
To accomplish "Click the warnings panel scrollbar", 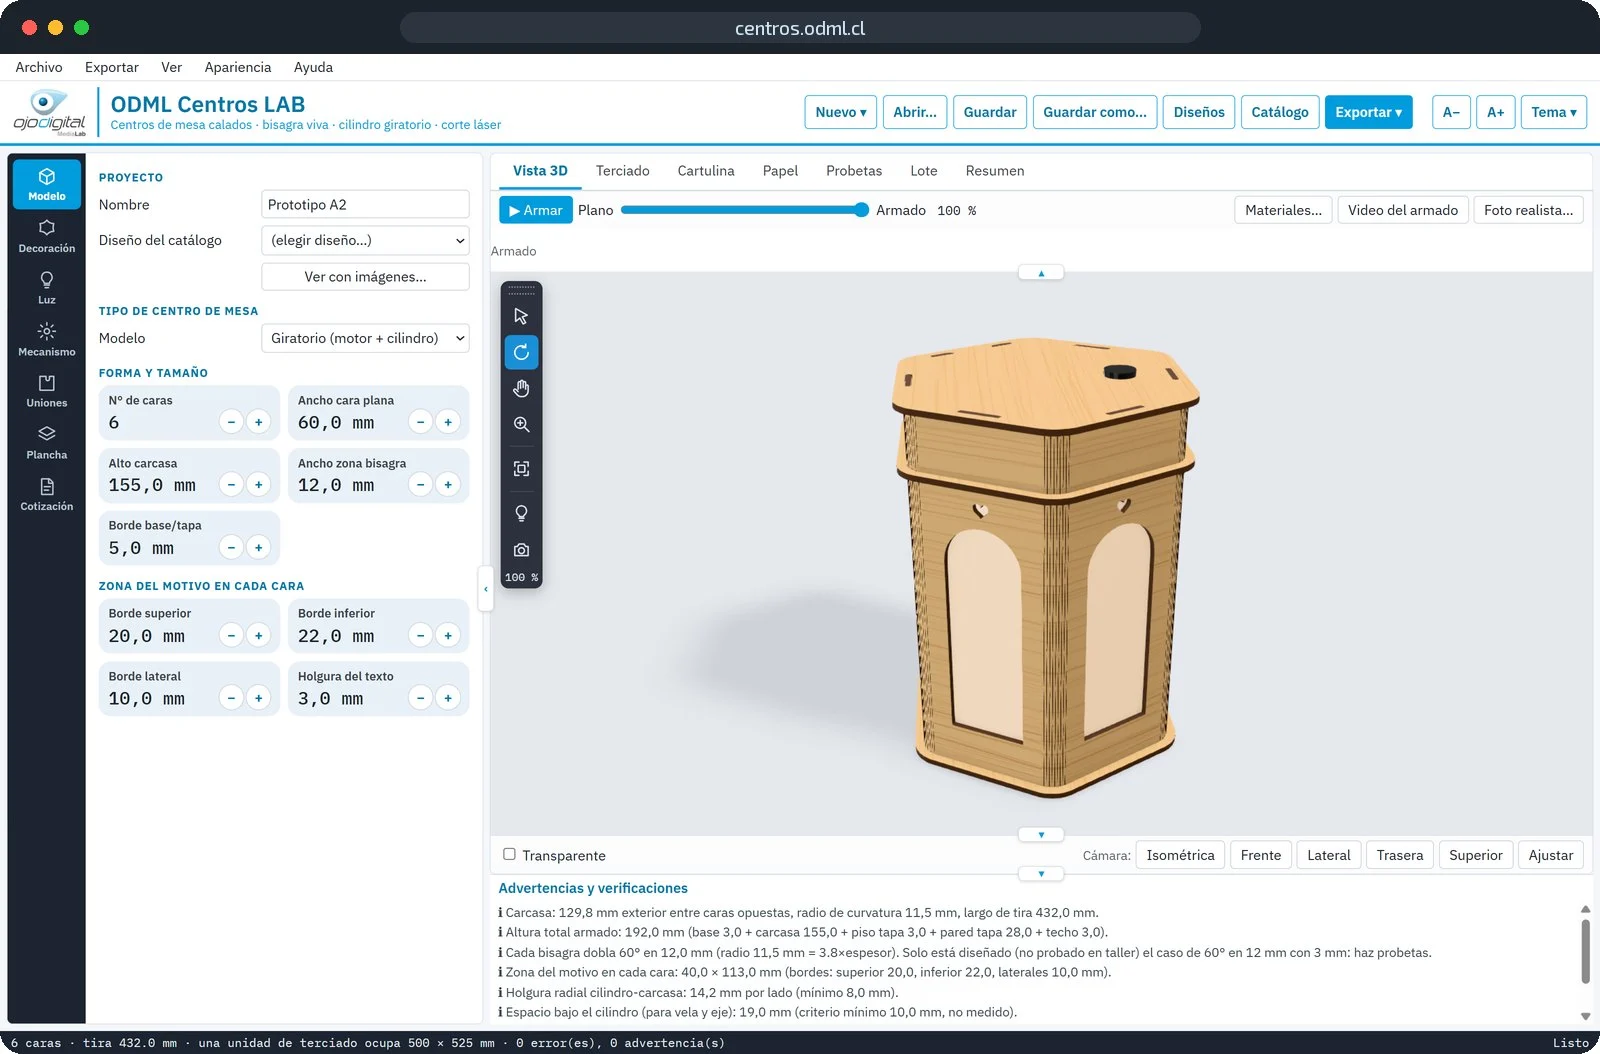I will [1585, 952].
